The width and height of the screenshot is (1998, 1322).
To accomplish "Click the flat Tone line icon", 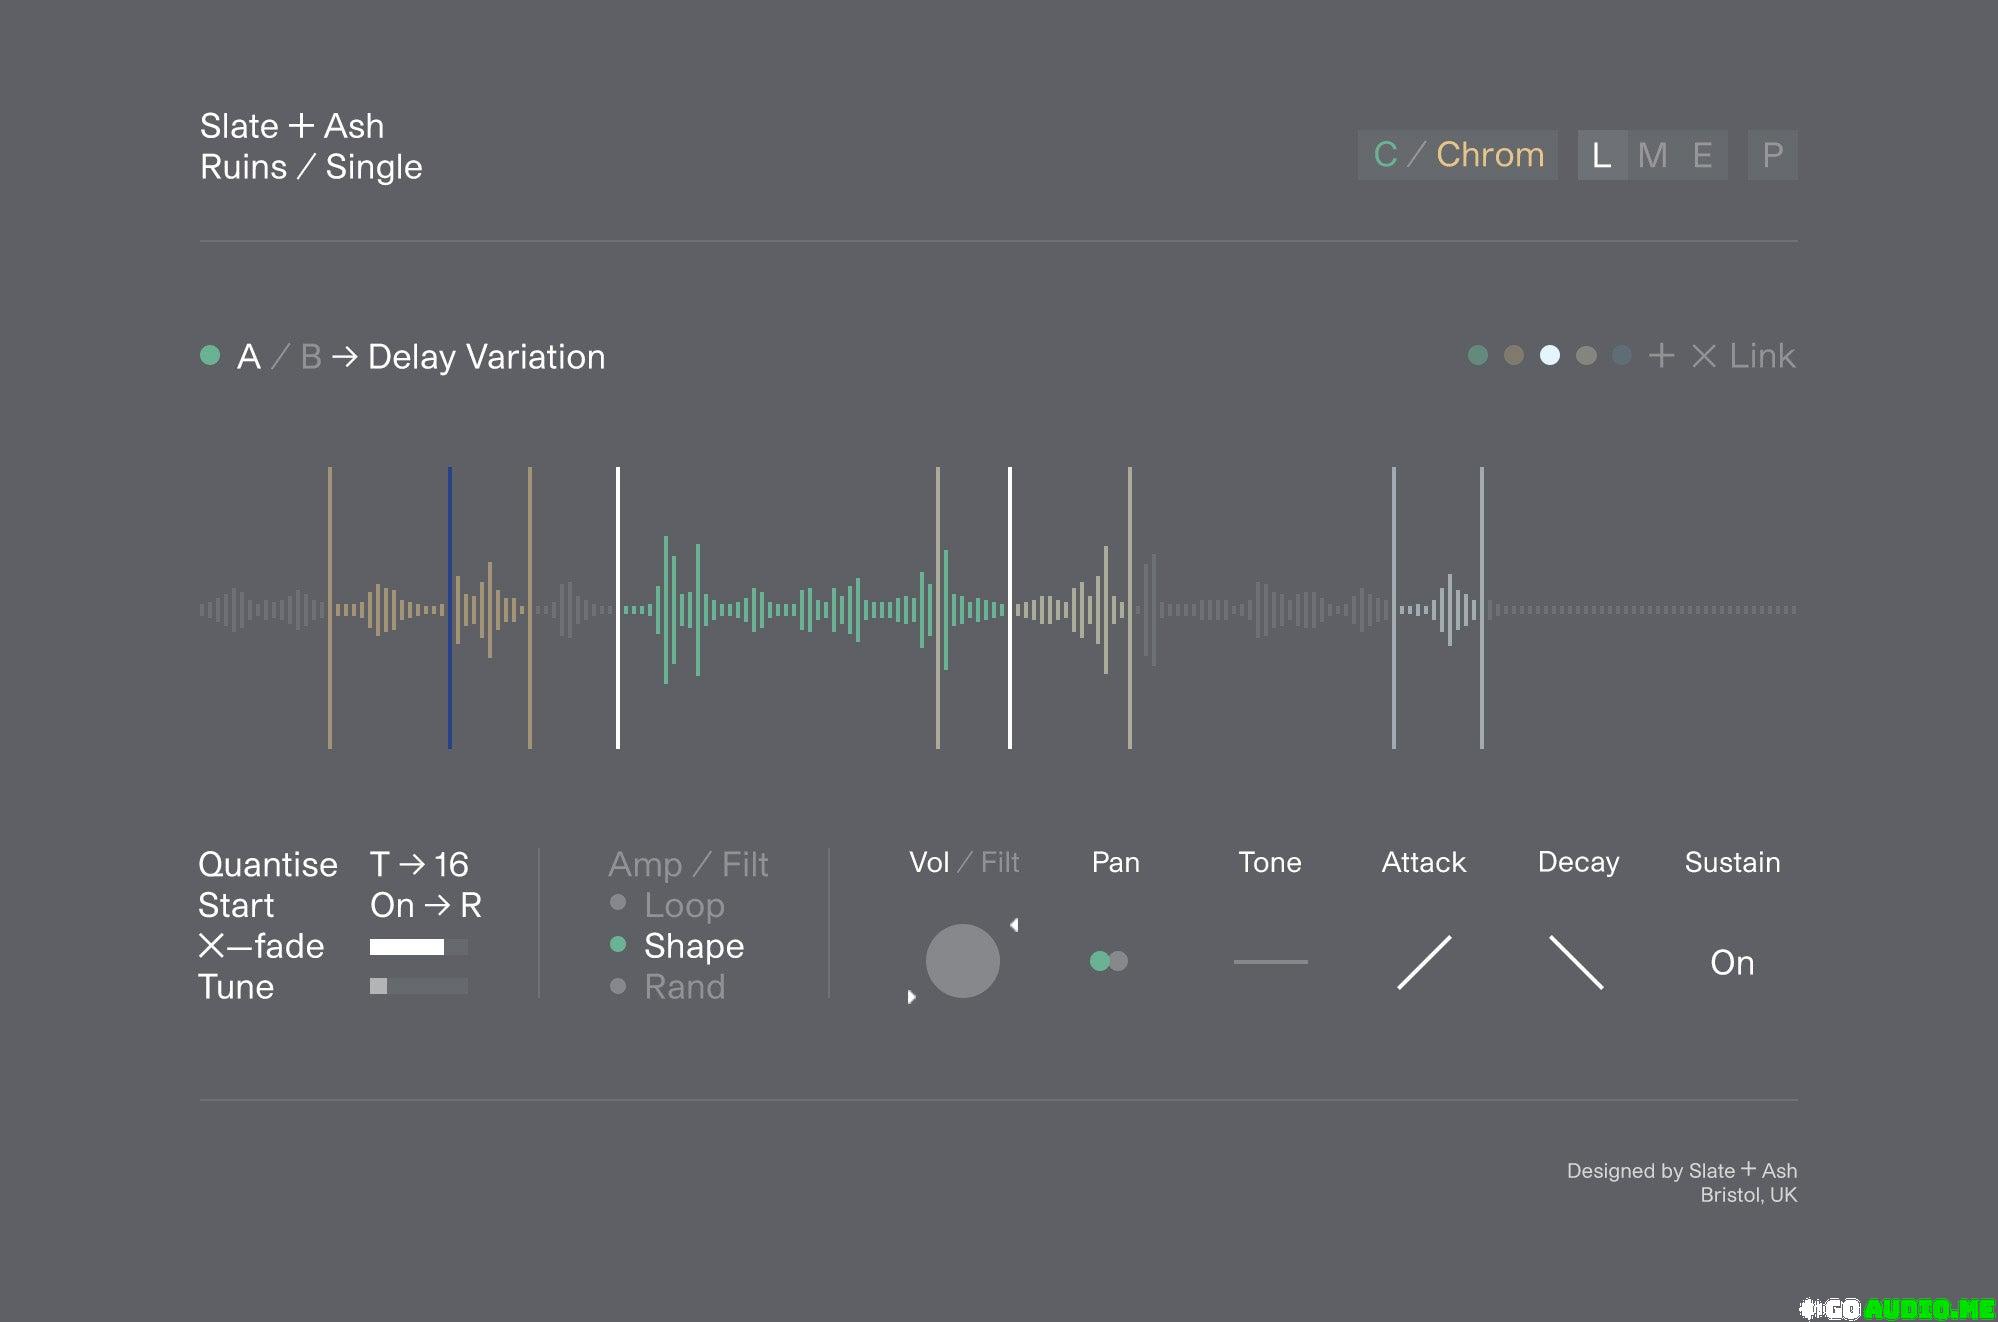I will [1270, 962].
